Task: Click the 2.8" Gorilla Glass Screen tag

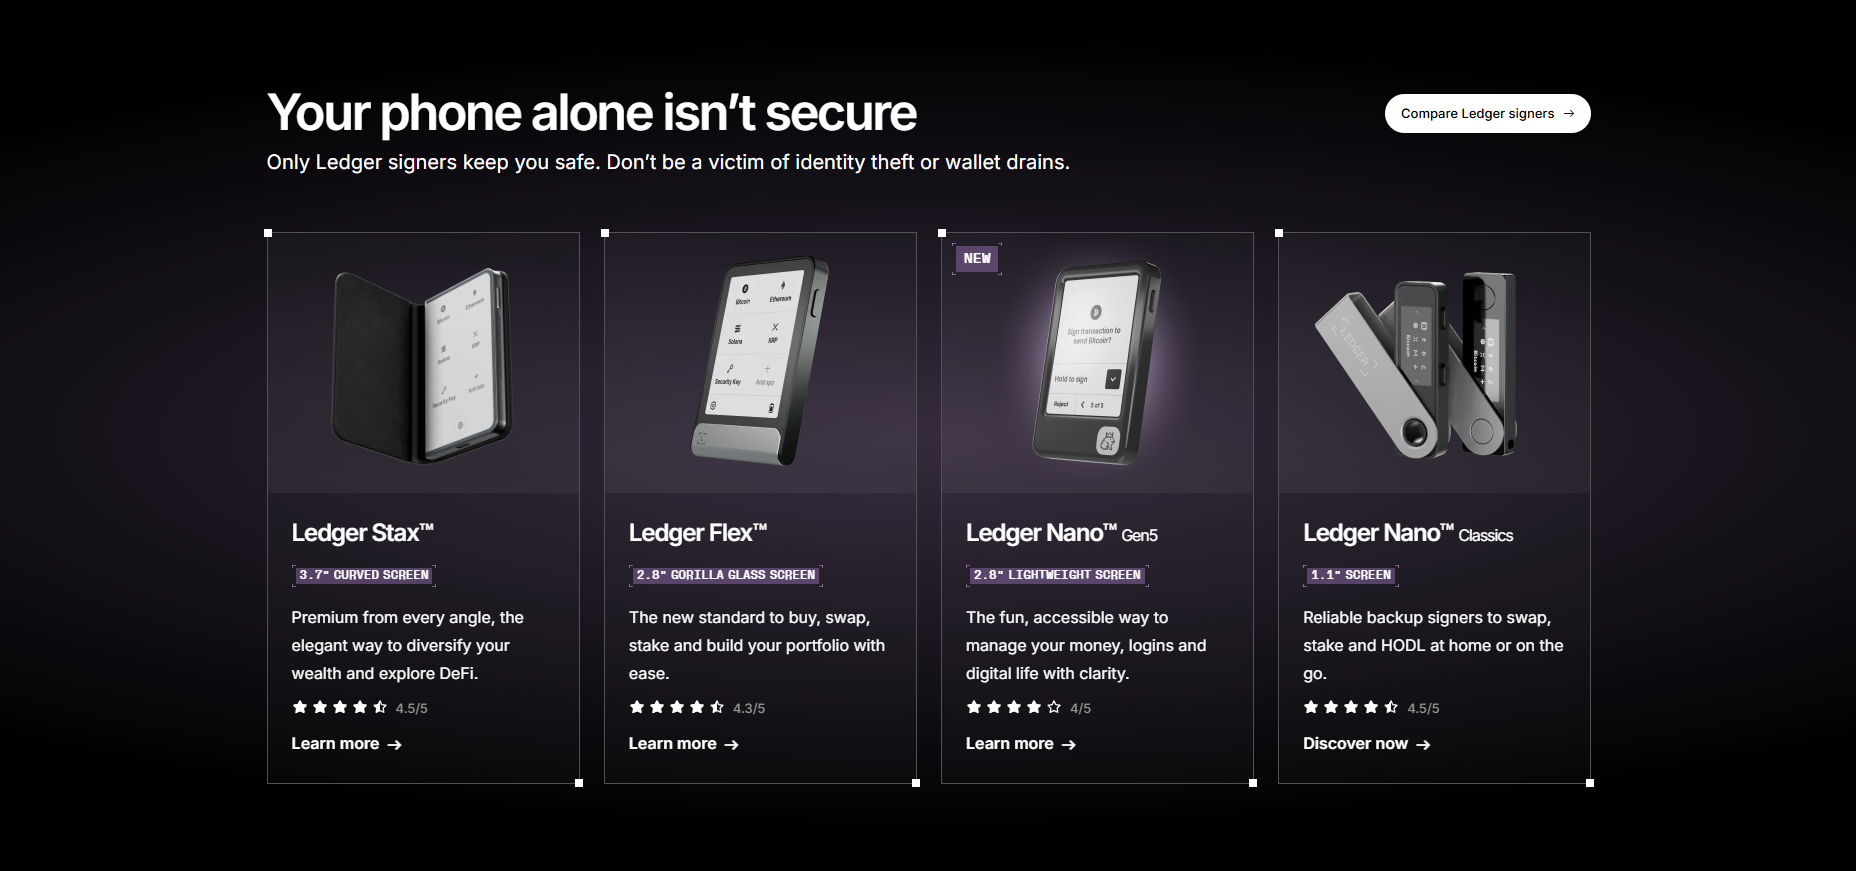Action: pos(726,575)
